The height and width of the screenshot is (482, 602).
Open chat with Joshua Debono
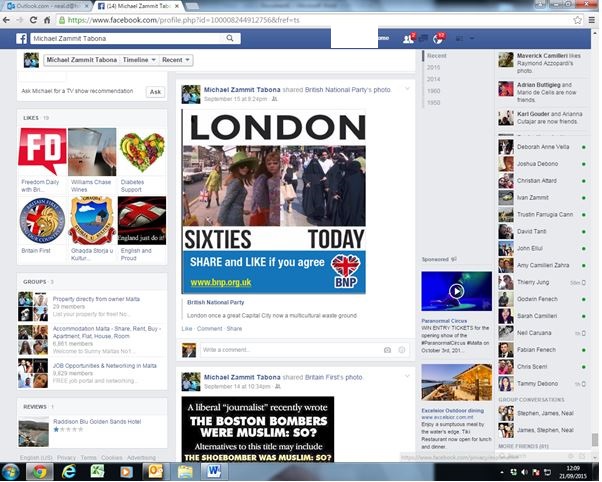(x=542, y=164)
